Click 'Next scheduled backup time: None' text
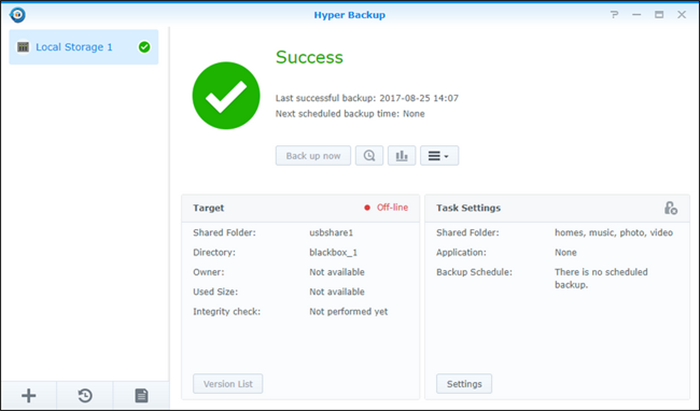700x411 pixels. (x=350, y=114)
